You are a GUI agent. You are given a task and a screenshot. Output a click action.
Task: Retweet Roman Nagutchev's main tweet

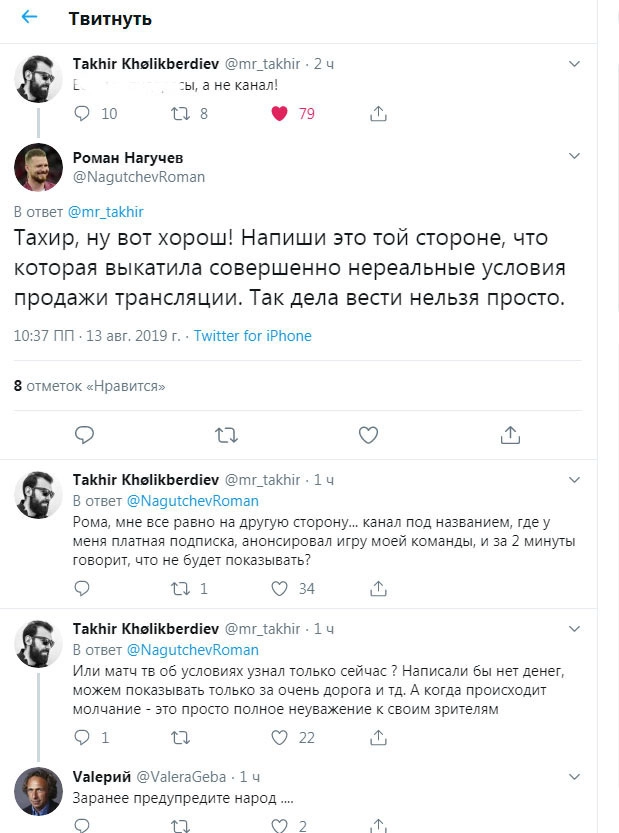227,434
